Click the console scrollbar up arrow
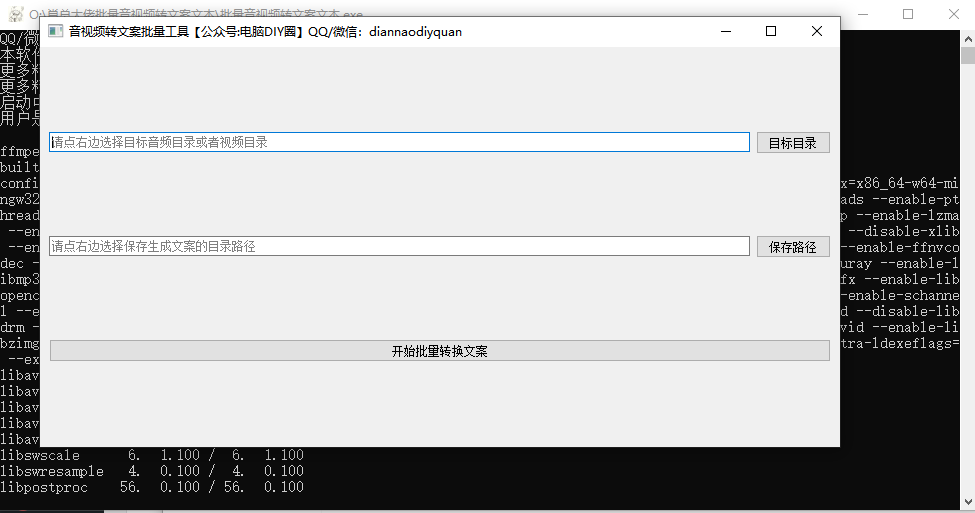This screenshot has width=975, height=513. point(968,39)
